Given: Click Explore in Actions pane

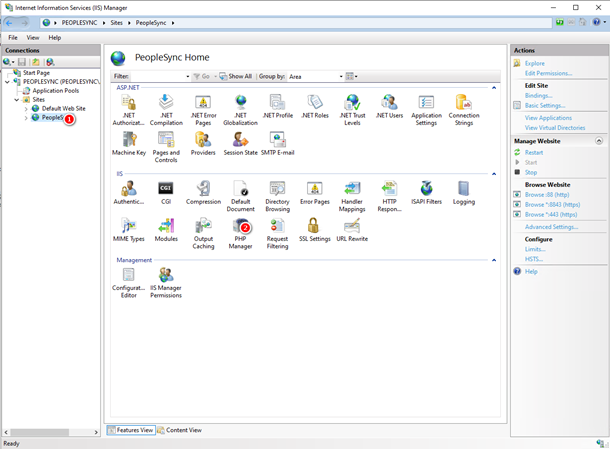Looking at the screenshot, I should tap(535, 63).
